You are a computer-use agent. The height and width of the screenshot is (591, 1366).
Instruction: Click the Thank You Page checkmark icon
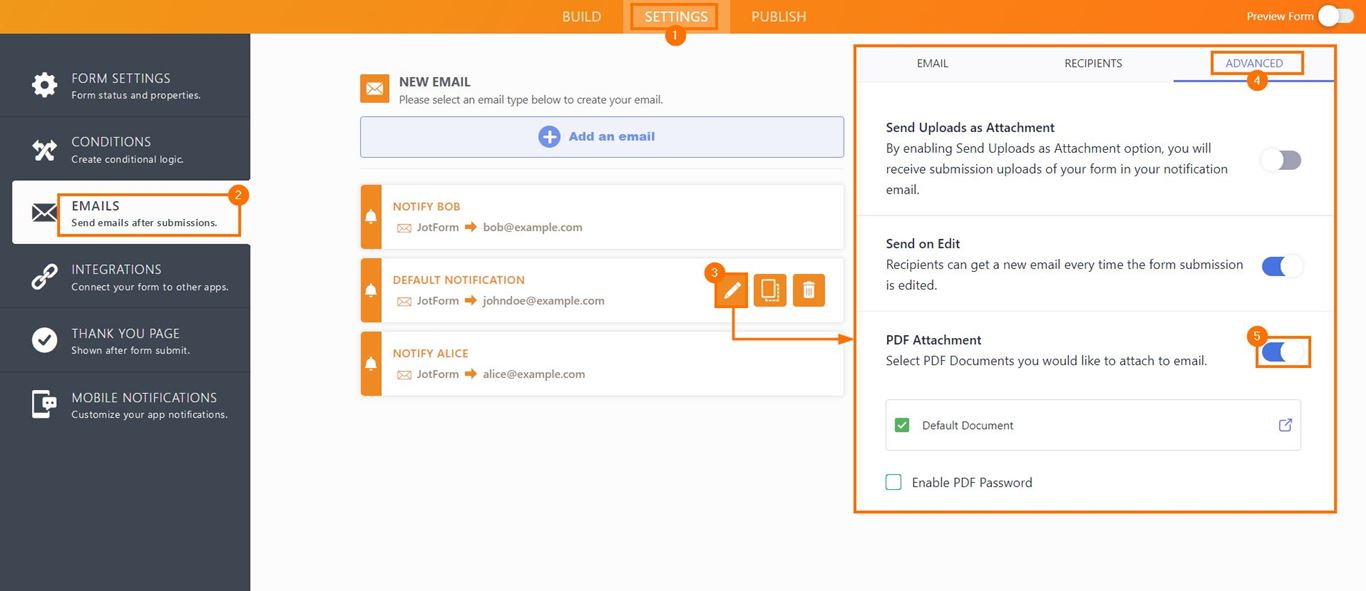point(44,341)
